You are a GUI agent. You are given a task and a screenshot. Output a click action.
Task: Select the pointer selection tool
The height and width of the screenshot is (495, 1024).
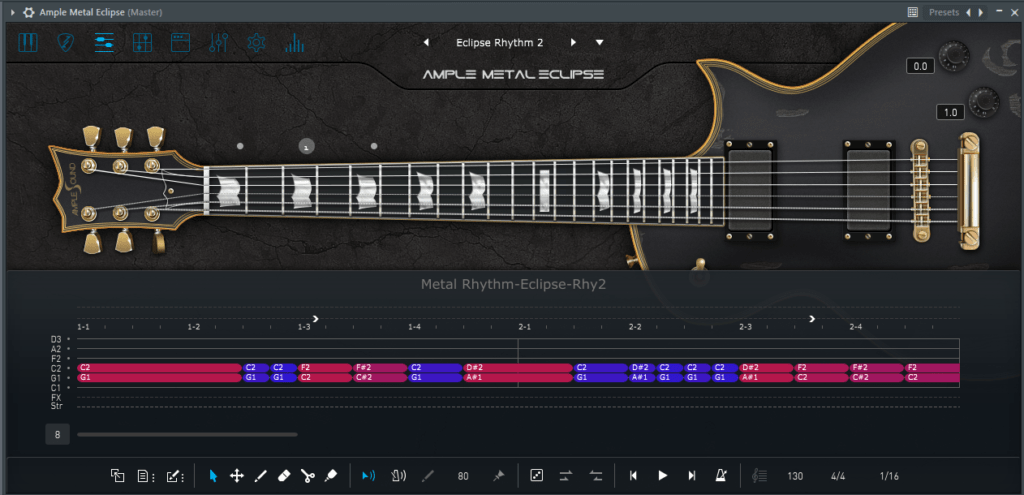click(213, 476)
